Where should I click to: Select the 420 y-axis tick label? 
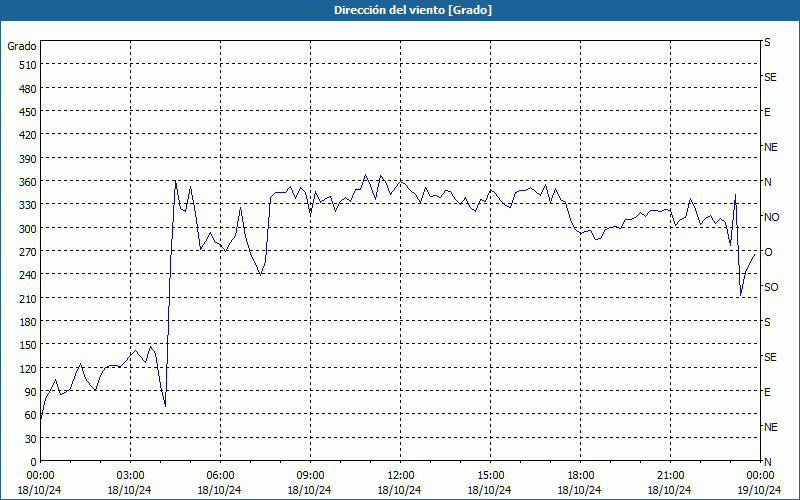point(28,135)
